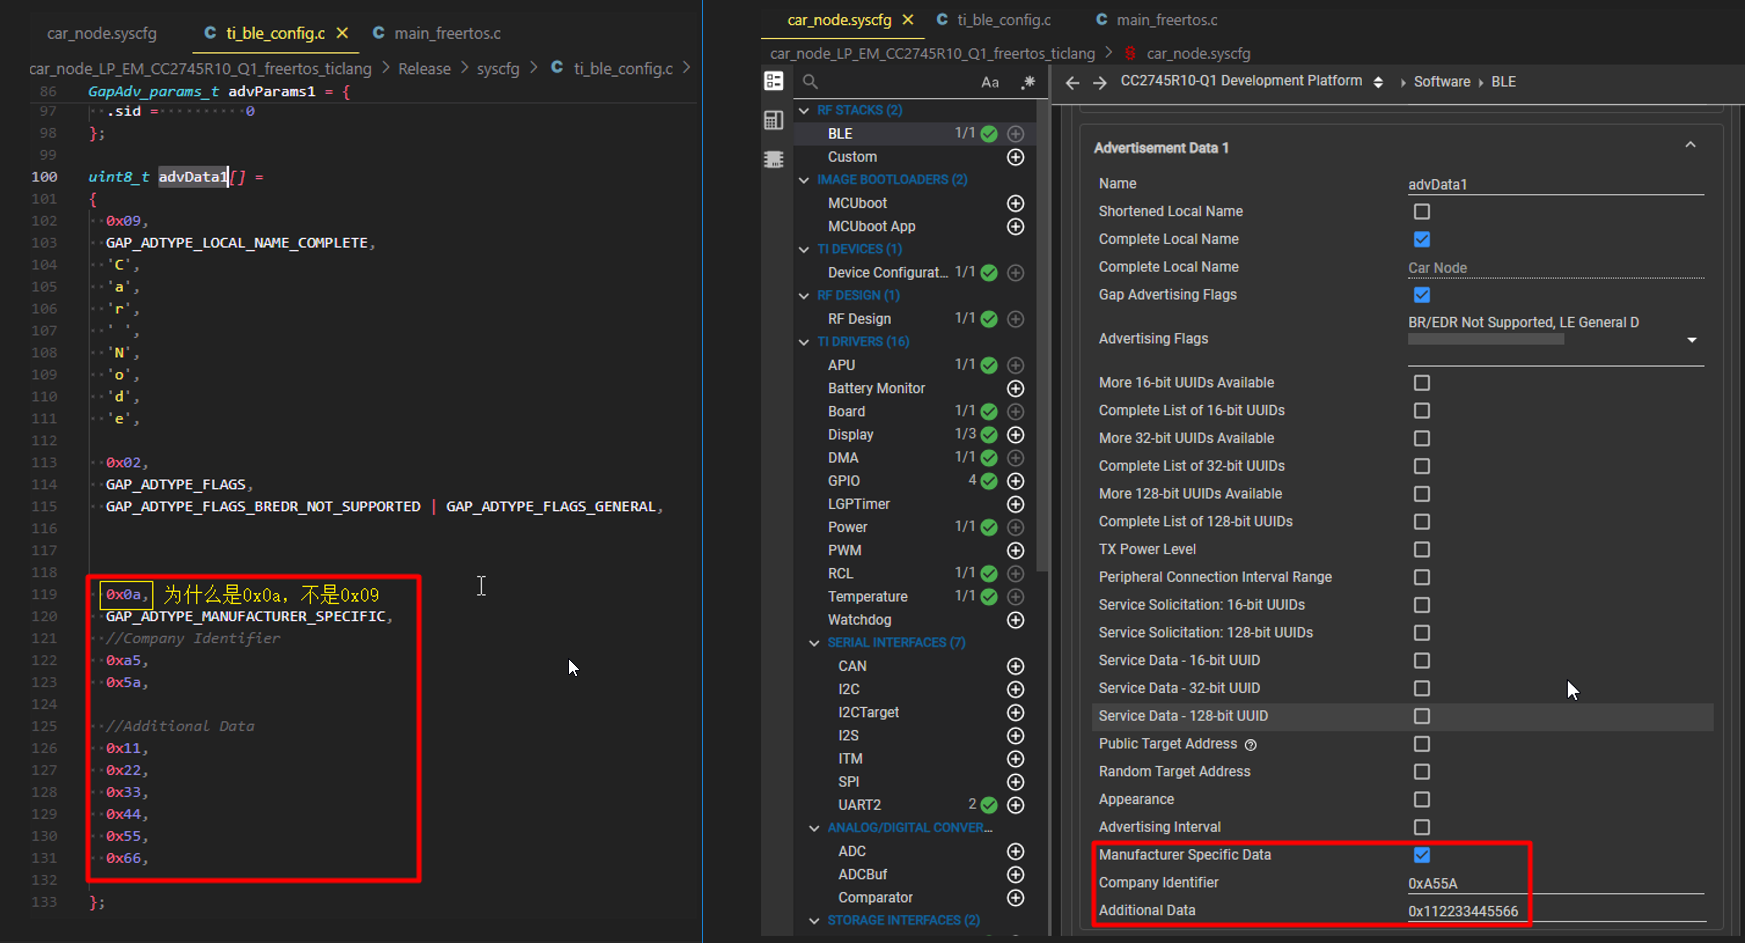Toggle case-sensitive Aa search option
The width and height of the screenshot is (1745, 943).
point(989,82)
